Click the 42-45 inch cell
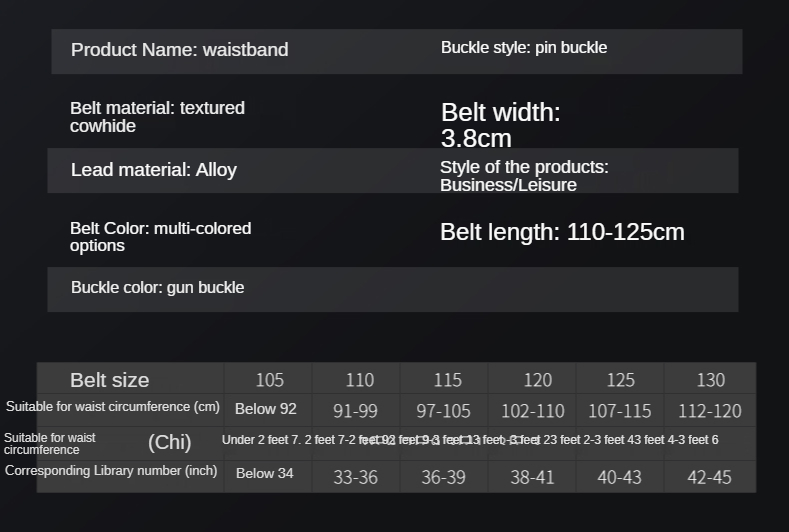The height and width of the screenshot is (532, 789). point(709,477)
